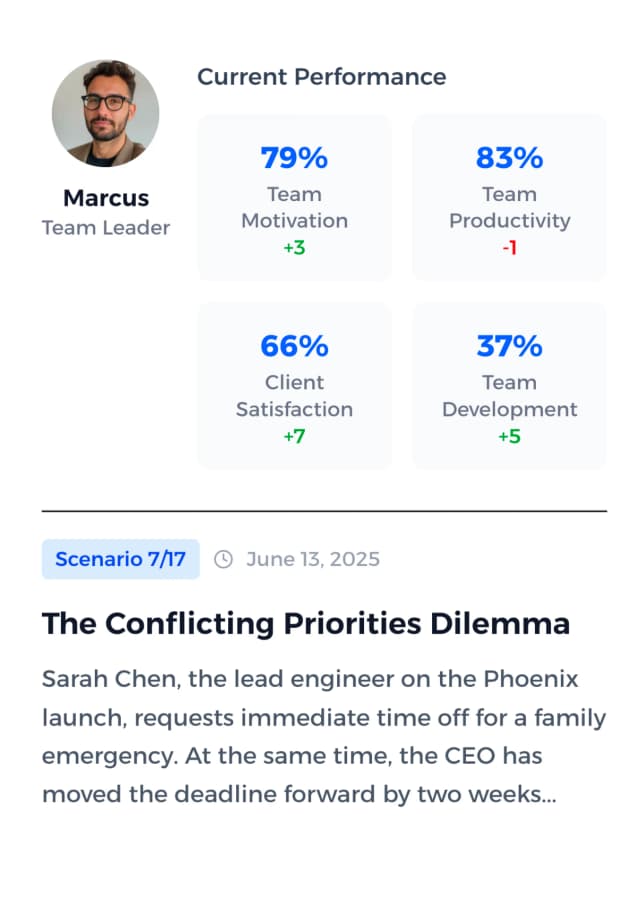Select the scenario title text
The height and width of the screenshot is (907, 640).
306,623
